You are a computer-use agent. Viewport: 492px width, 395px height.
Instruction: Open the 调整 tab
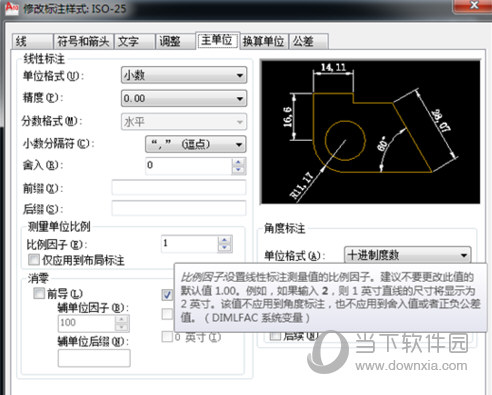[x=175, y=41]
